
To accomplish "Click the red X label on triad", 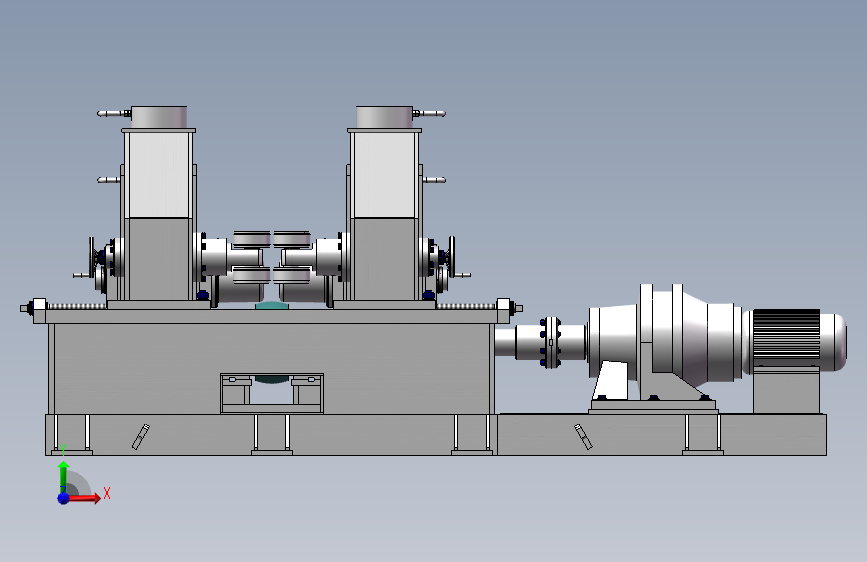I will (x=107, y=493).
